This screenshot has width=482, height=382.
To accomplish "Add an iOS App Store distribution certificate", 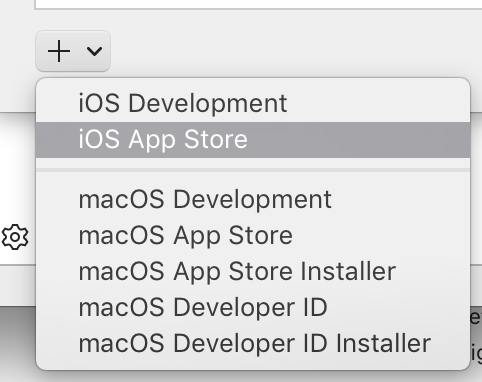I will [253, 139].
